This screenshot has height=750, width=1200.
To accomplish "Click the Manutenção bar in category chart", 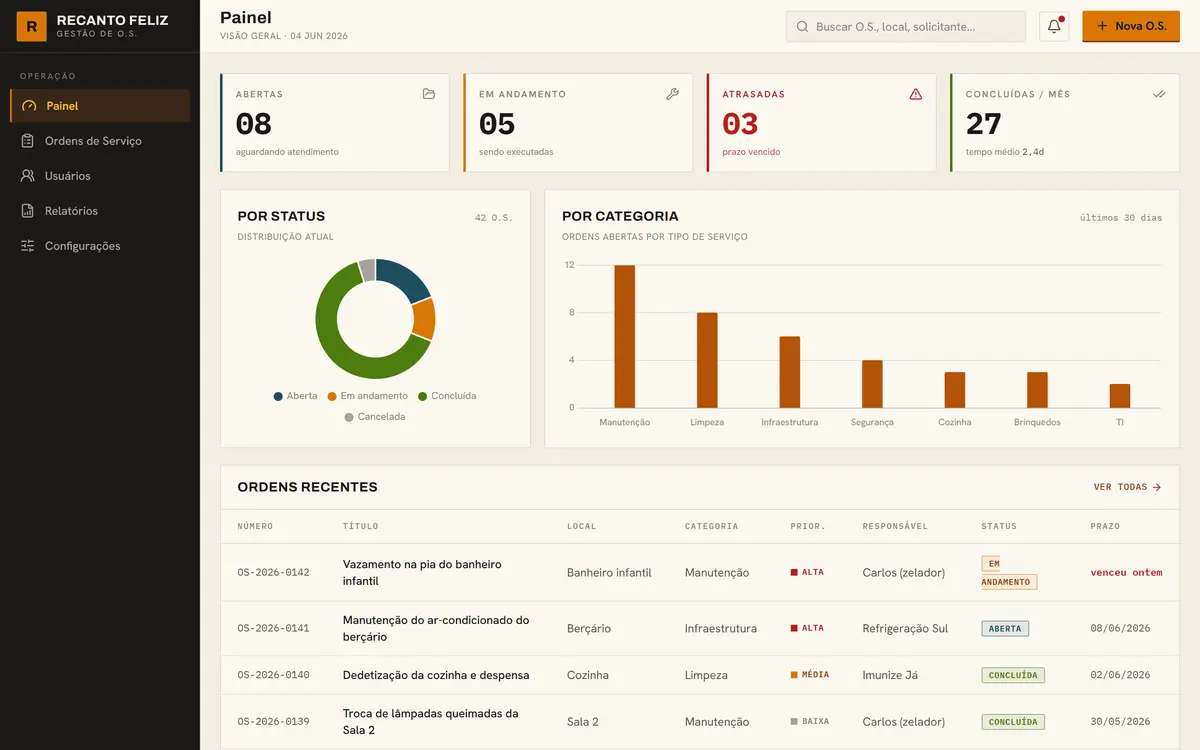I will click(625, 336).
